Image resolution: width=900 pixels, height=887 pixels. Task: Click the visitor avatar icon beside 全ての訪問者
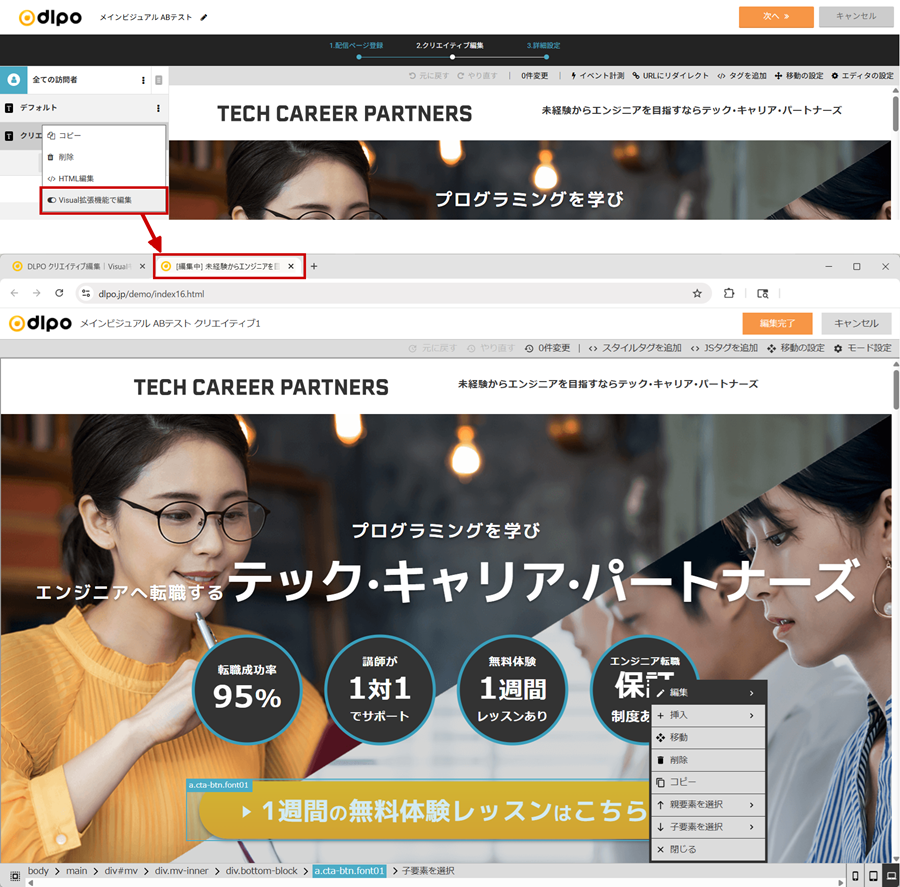click(14, 80)
